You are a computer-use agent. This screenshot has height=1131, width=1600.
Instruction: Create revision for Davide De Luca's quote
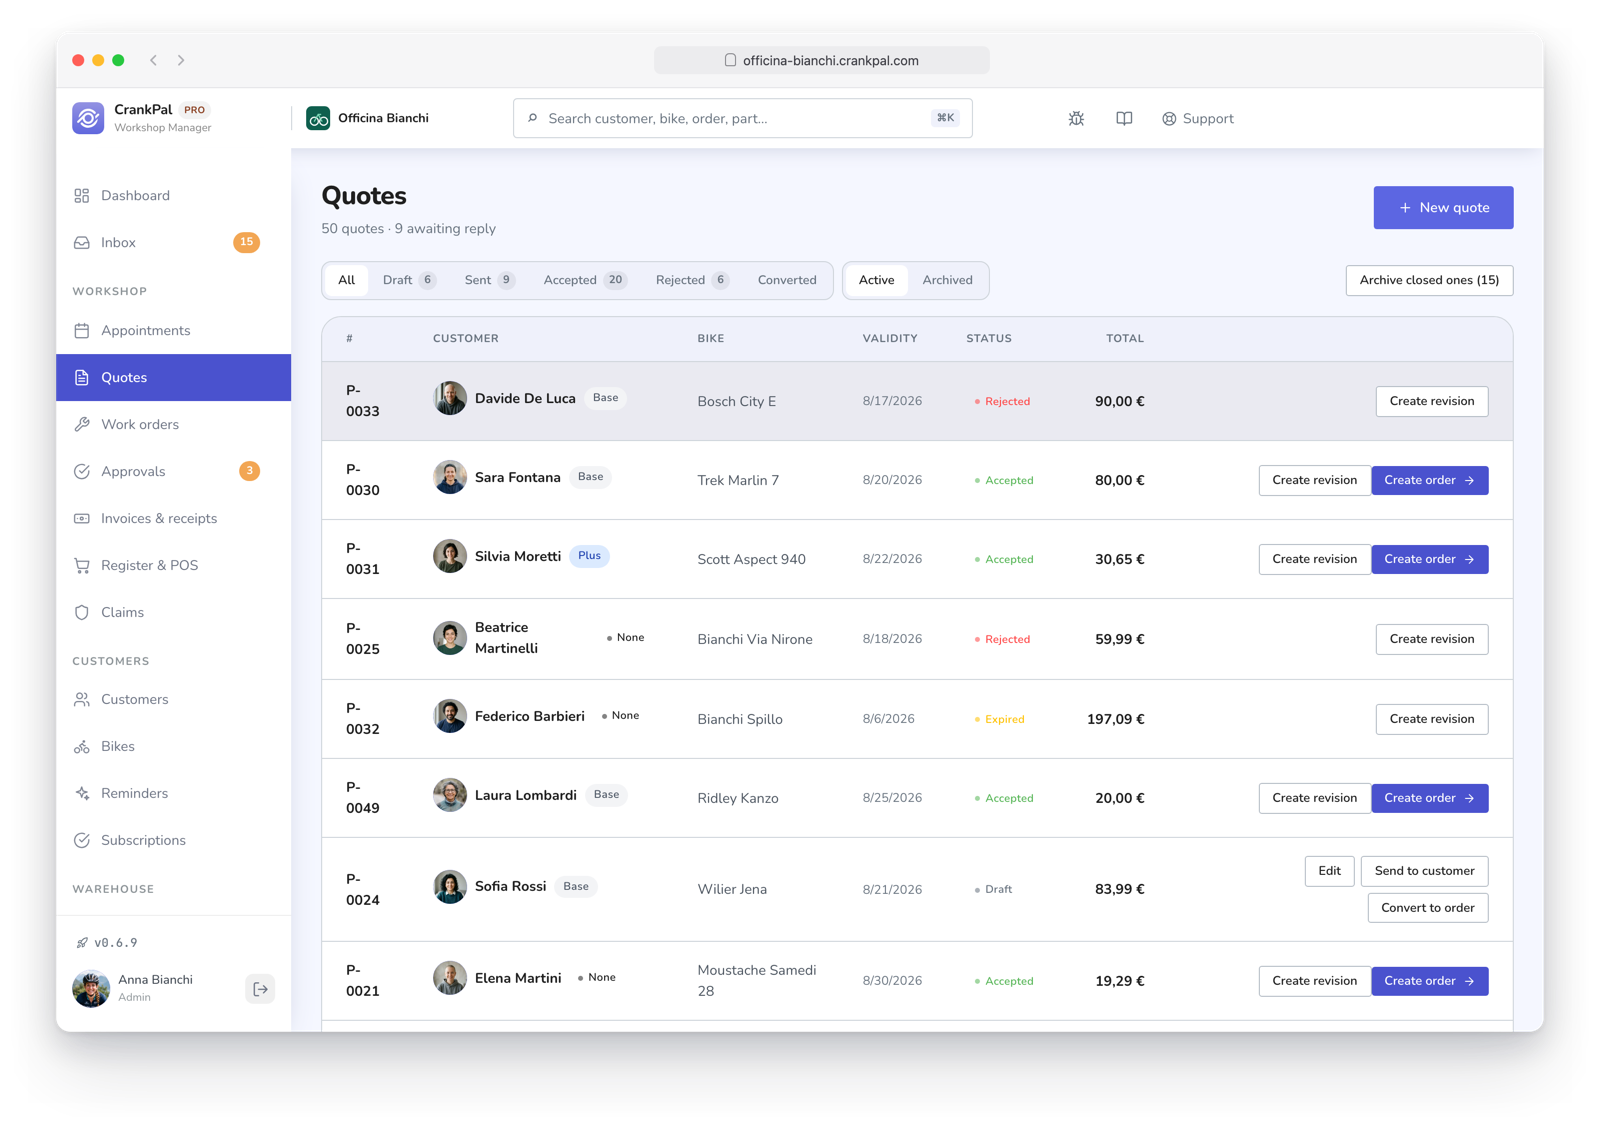[x=1432, y=402]
